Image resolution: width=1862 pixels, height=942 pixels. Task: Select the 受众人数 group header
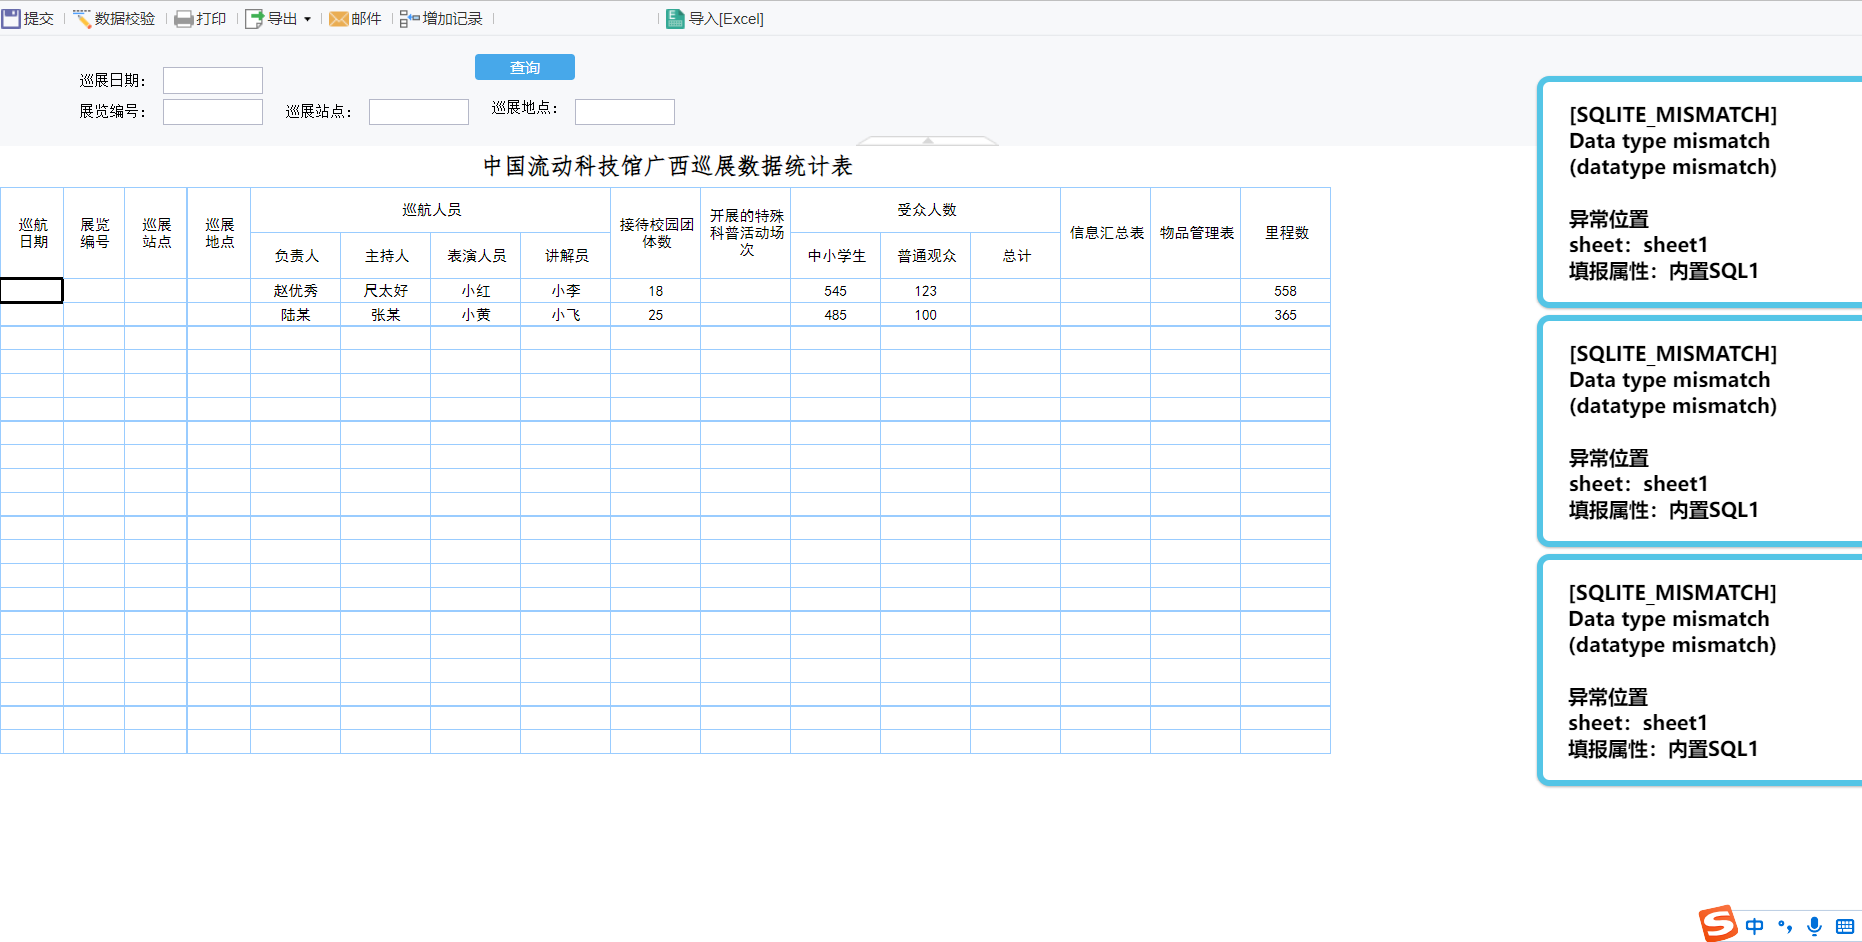pos(926,210)
